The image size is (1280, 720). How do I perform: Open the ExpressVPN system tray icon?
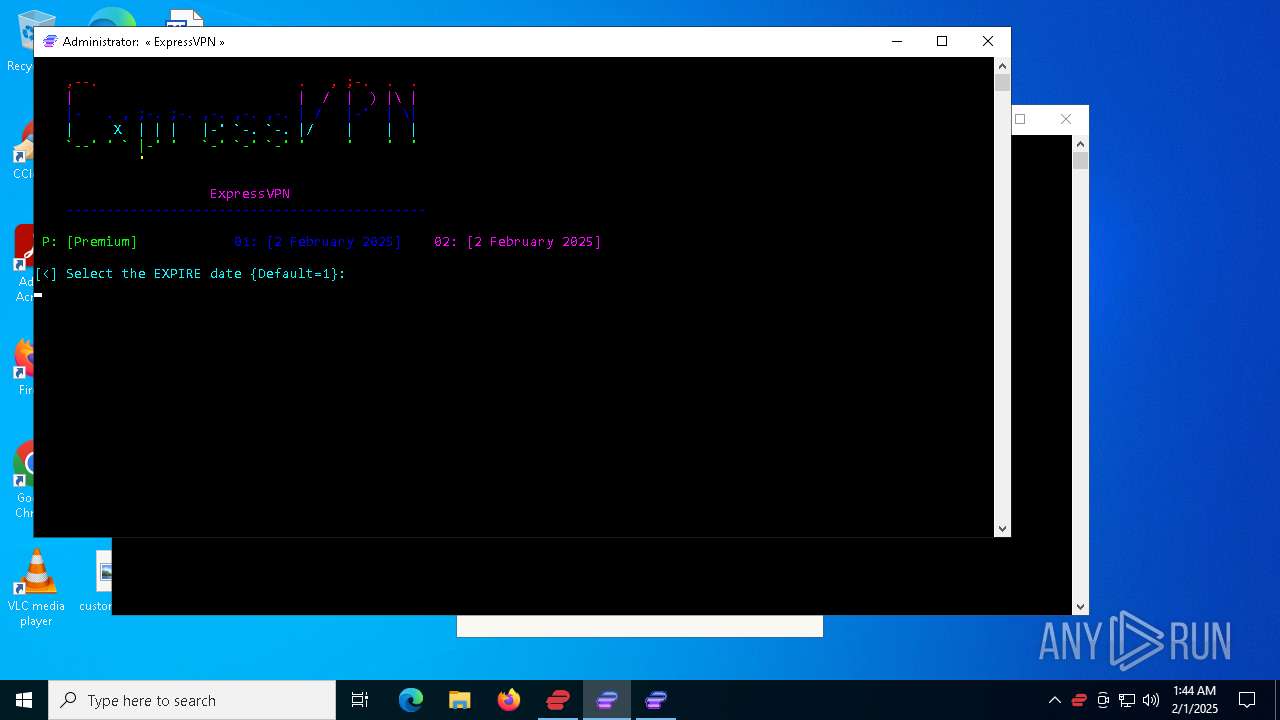(x=1079, y=700)
